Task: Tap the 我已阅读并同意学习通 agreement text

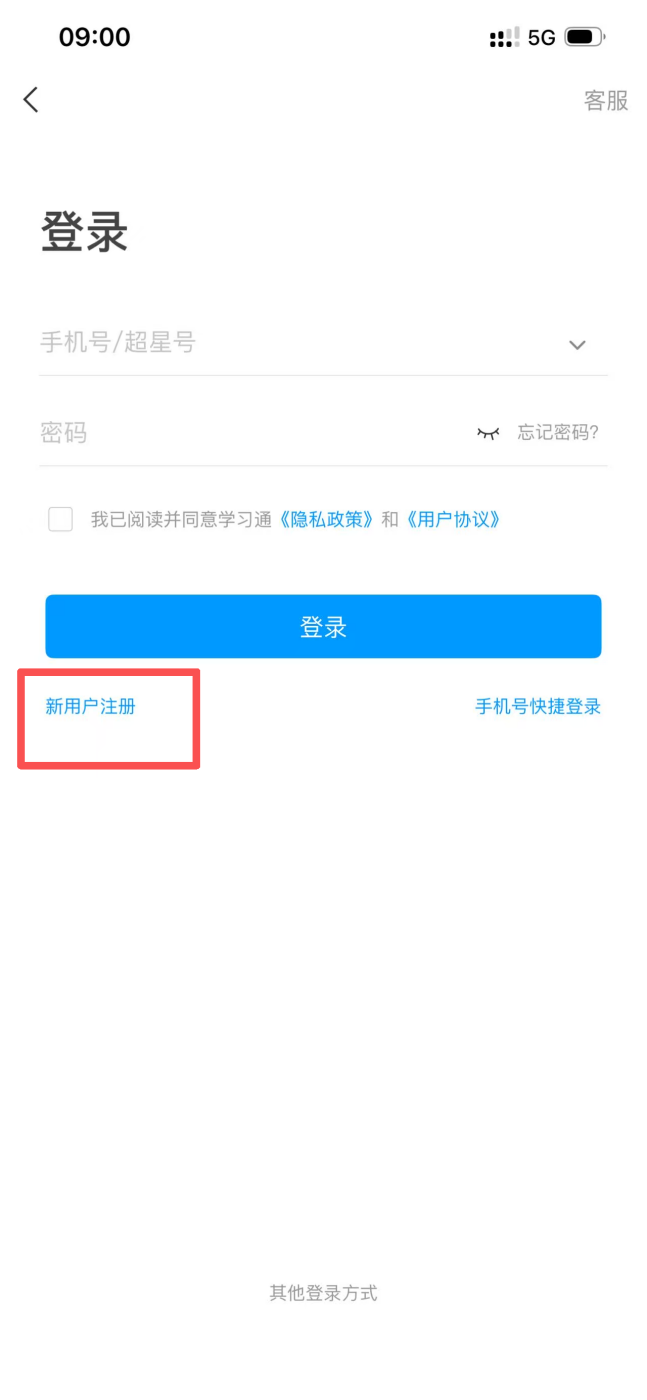Action: pyautogui.click(x=181, y=519)
